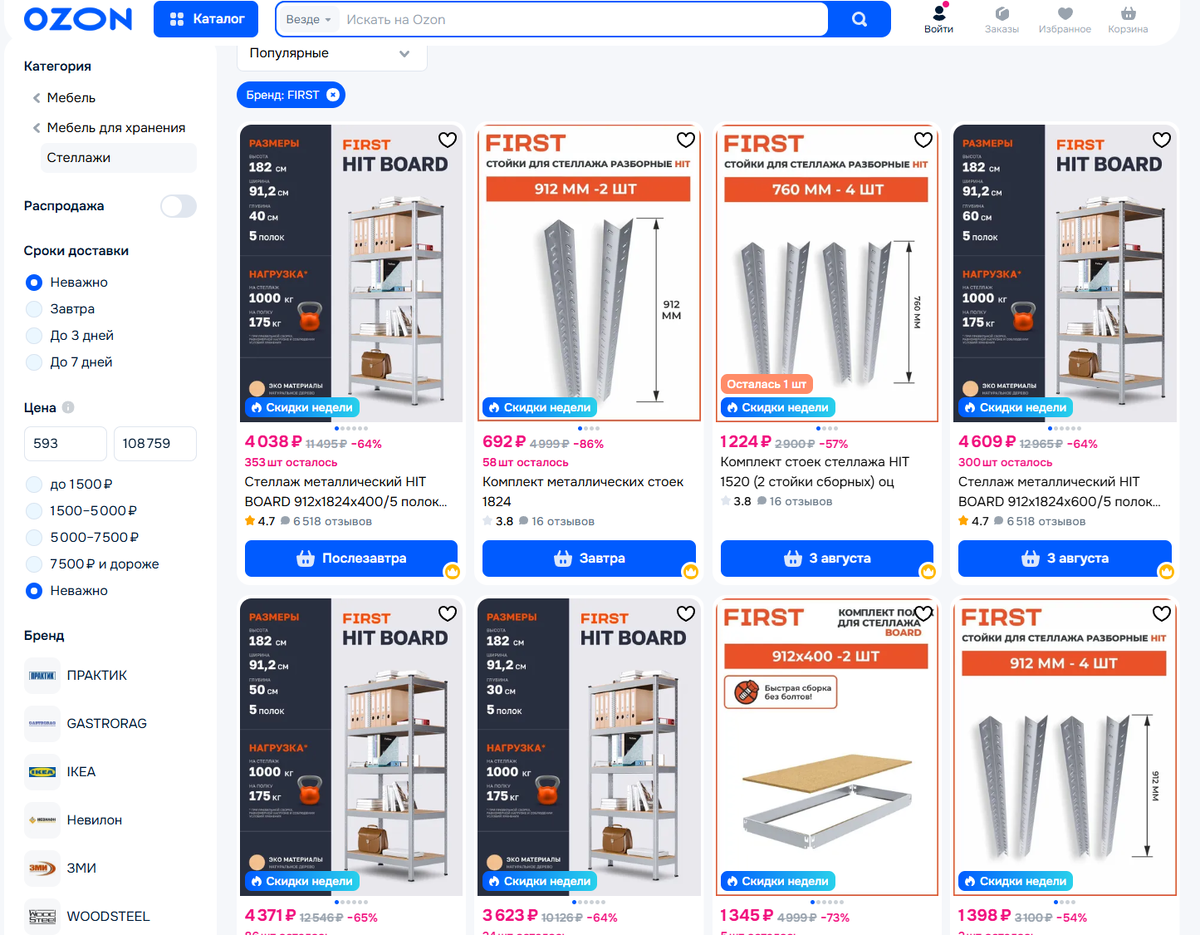
Task: Click the crown badge on Завтра card
Action: pyautogui.click(x=690, y=572)
